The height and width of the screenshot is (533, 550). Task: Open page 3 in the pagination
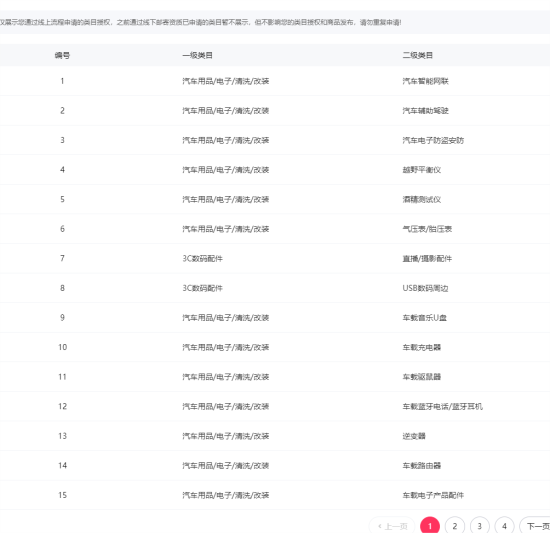click(479, 526)
